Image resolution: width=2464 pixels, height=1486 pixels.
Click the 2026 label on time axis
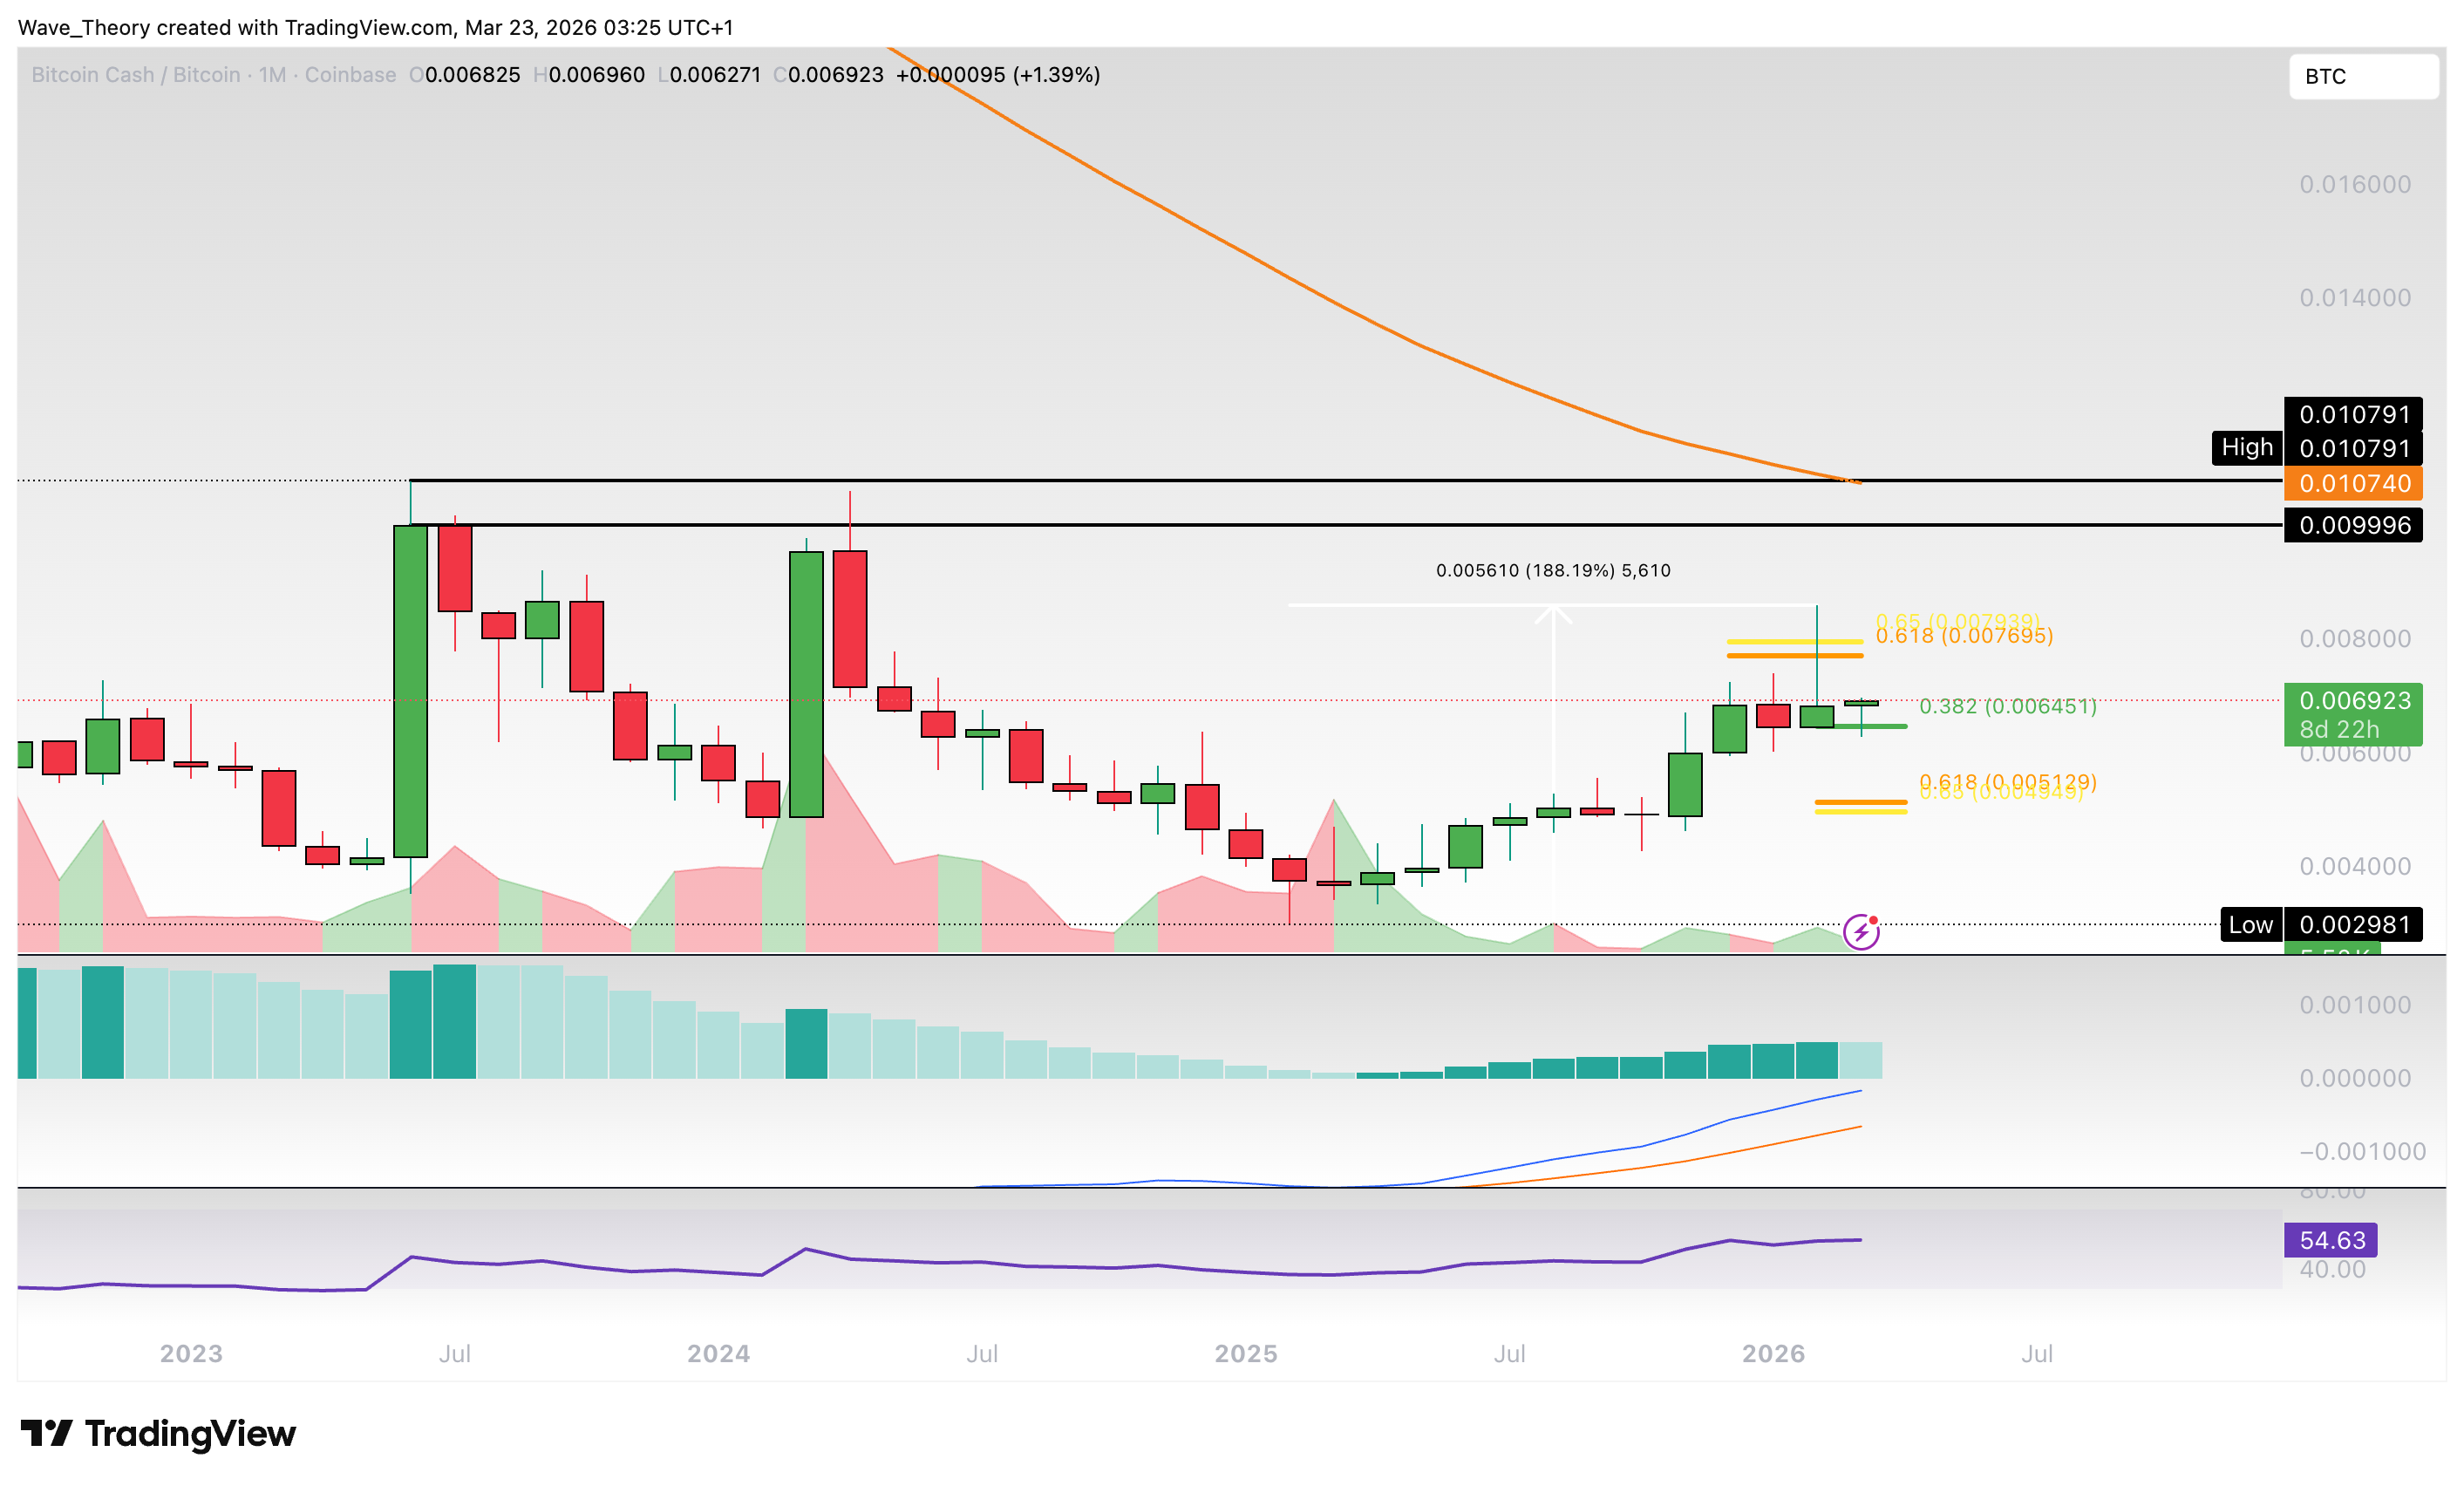point(1773,1354)
